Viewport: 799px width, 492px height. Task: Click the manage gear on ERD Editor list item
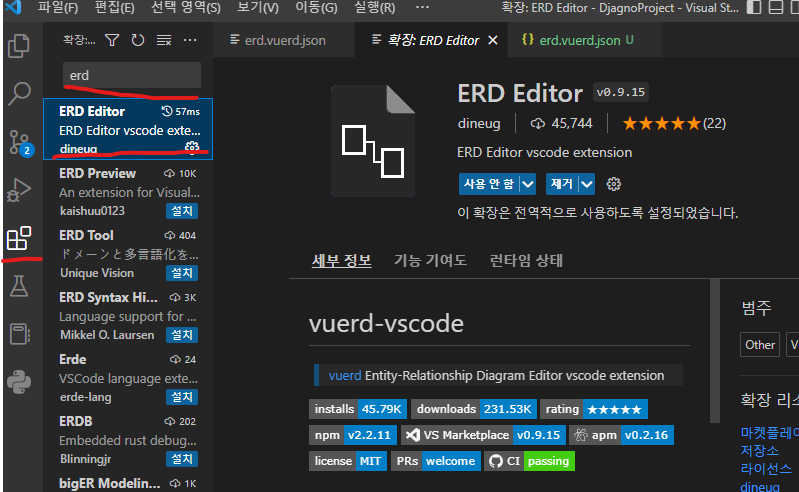click(x=192, y=147)
